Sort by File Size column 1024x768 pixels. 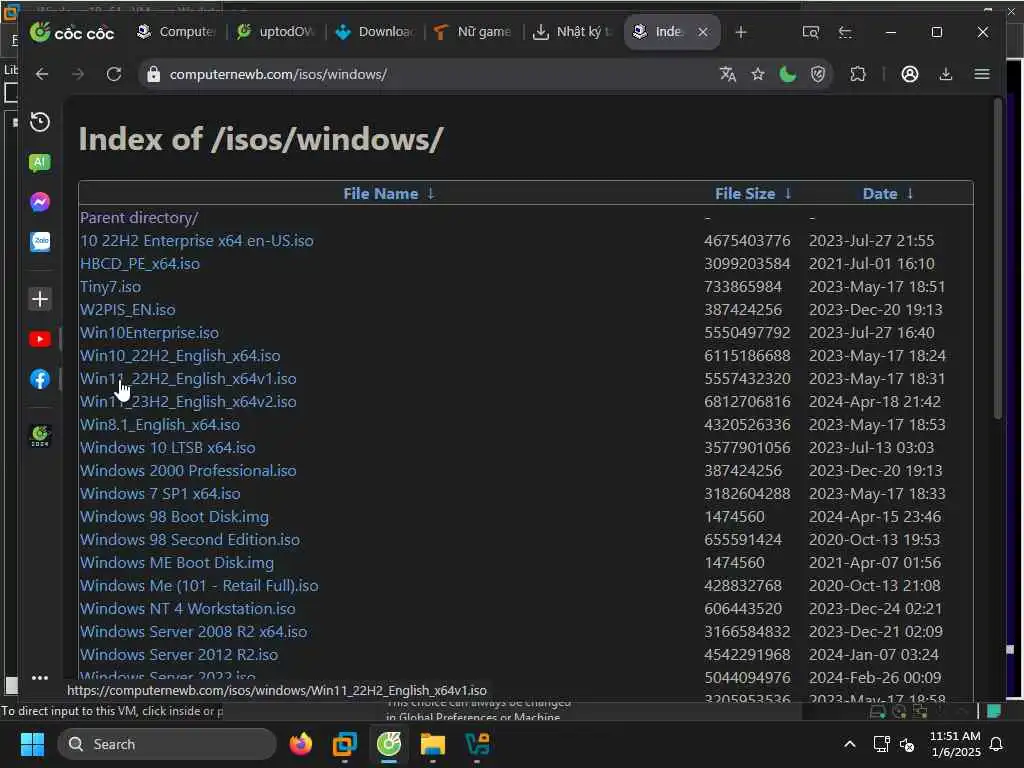click(753, 194)
